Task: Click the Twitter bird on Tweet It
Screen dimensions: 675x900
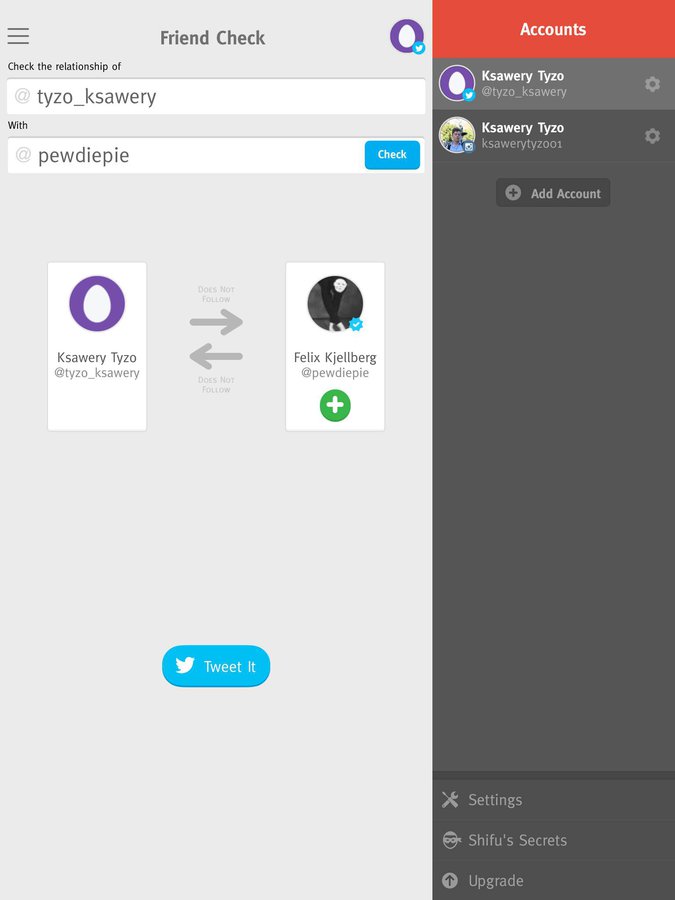Action: pos(185,665)
